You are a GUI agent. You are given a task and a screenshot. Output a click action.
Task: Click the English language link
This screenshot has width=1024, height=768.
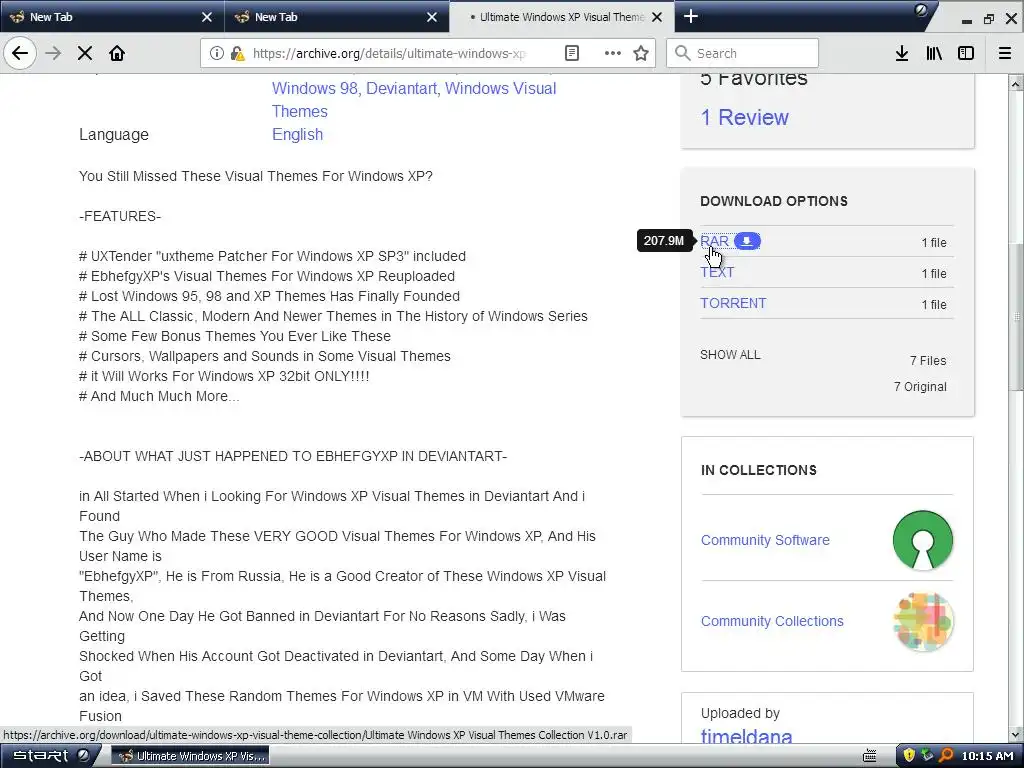point(297,135)
